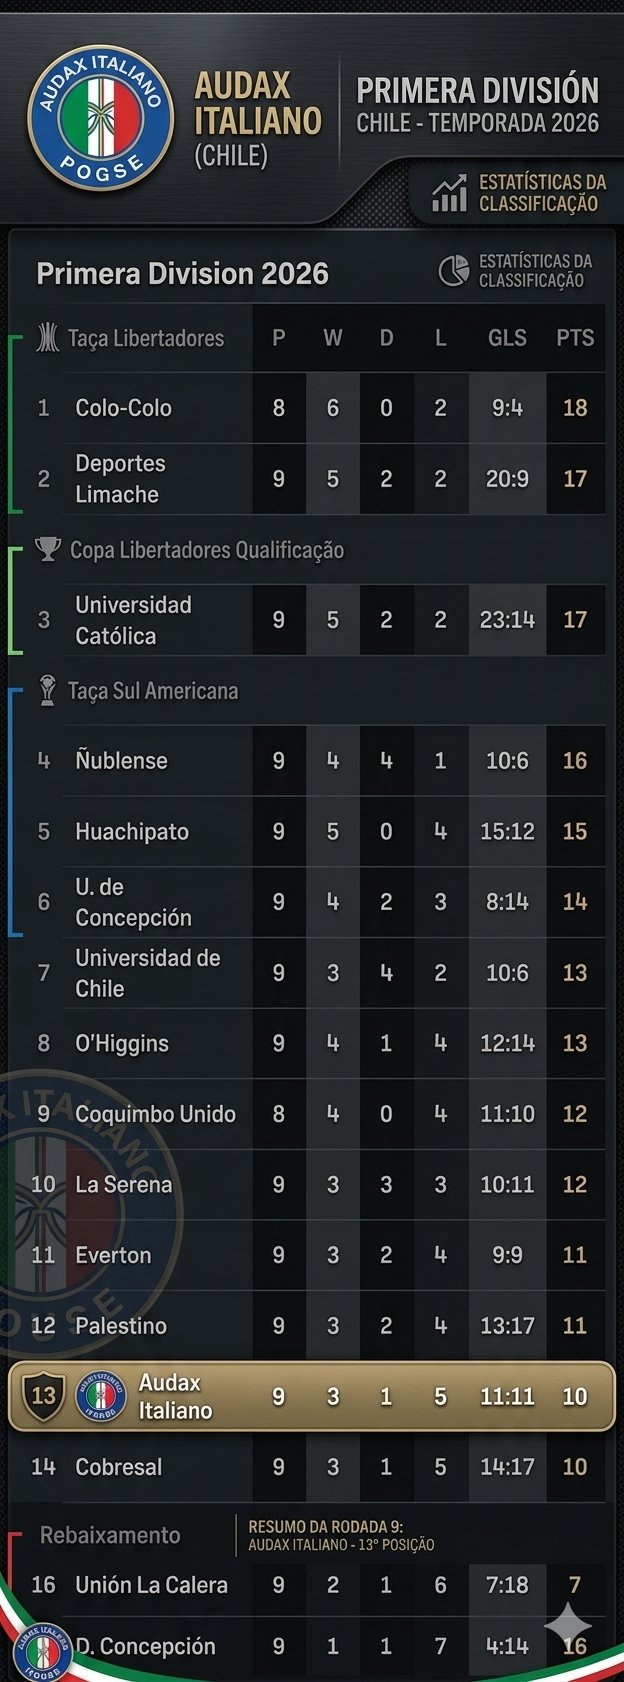Open Huachipato team row
The width and height of the screenshot is (624, 1682).
click(x=131, y=831)
